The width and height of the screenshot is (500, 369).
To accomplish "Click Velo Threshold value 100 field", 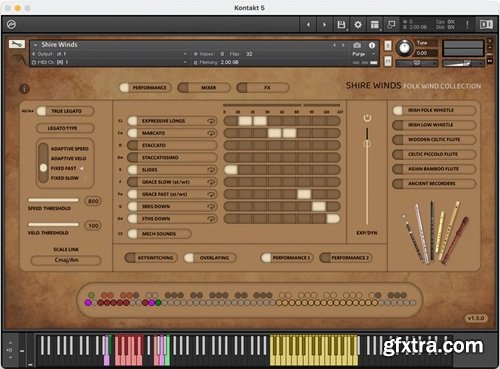I will click(x=93, y=226).
